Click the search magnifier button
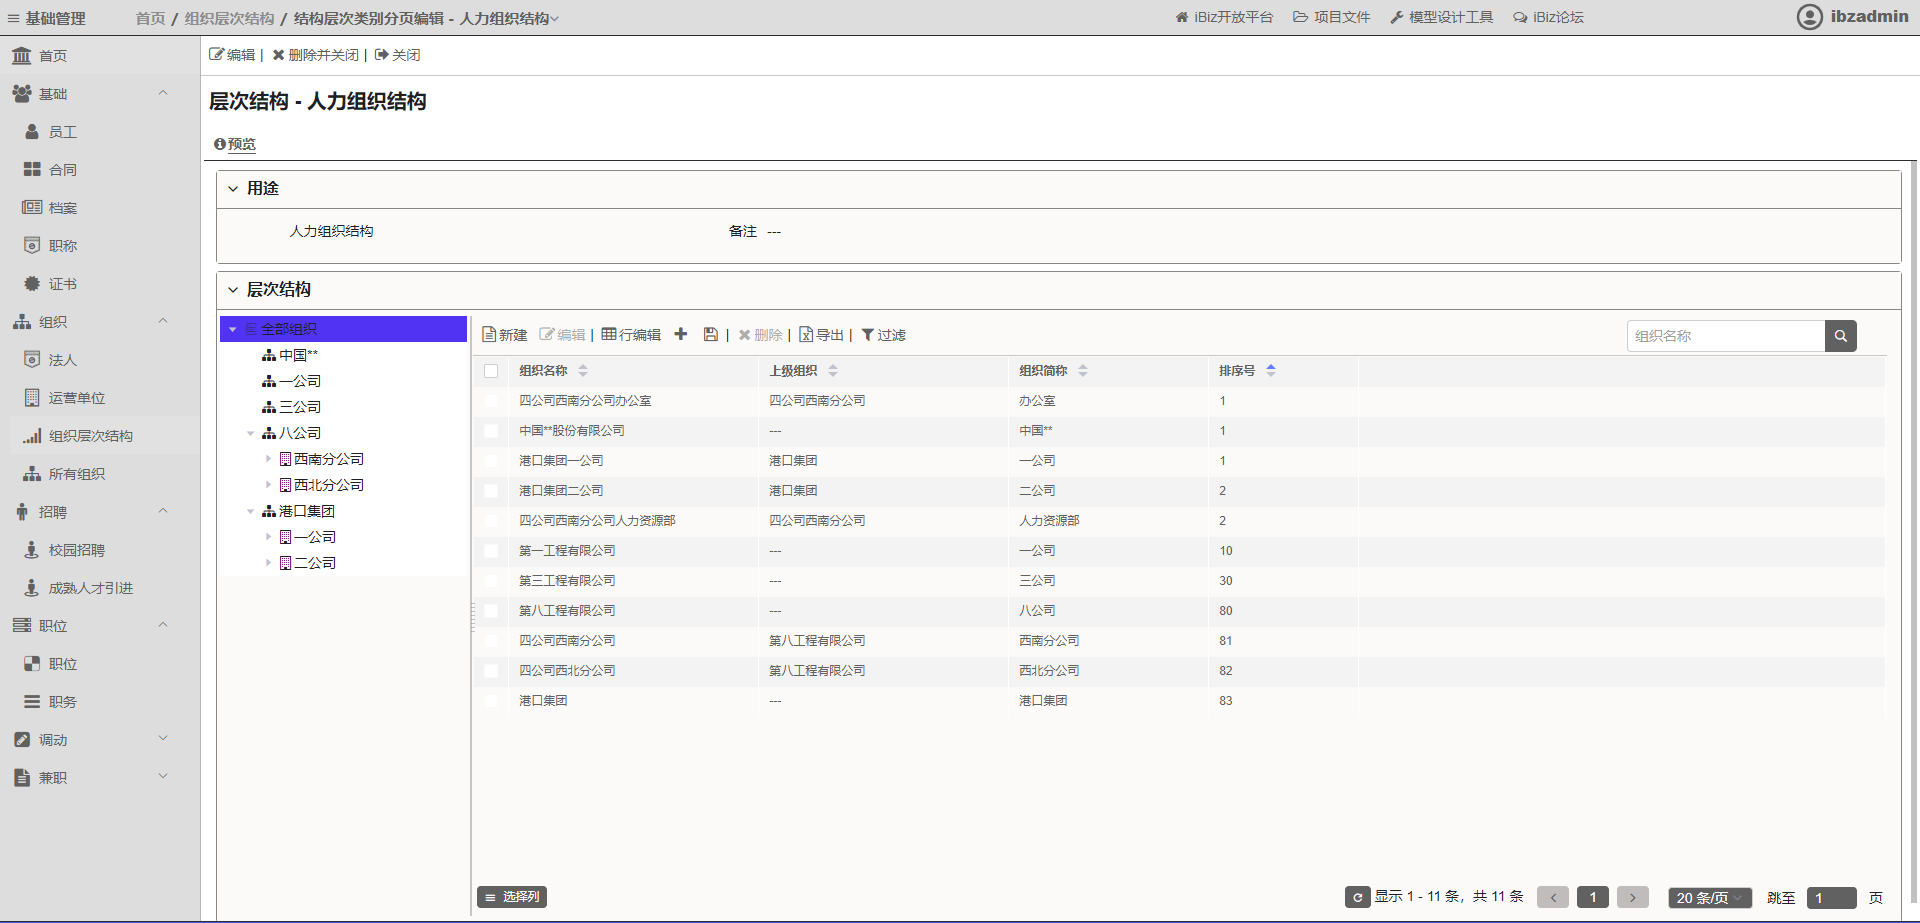 [x=1841, y=336]
